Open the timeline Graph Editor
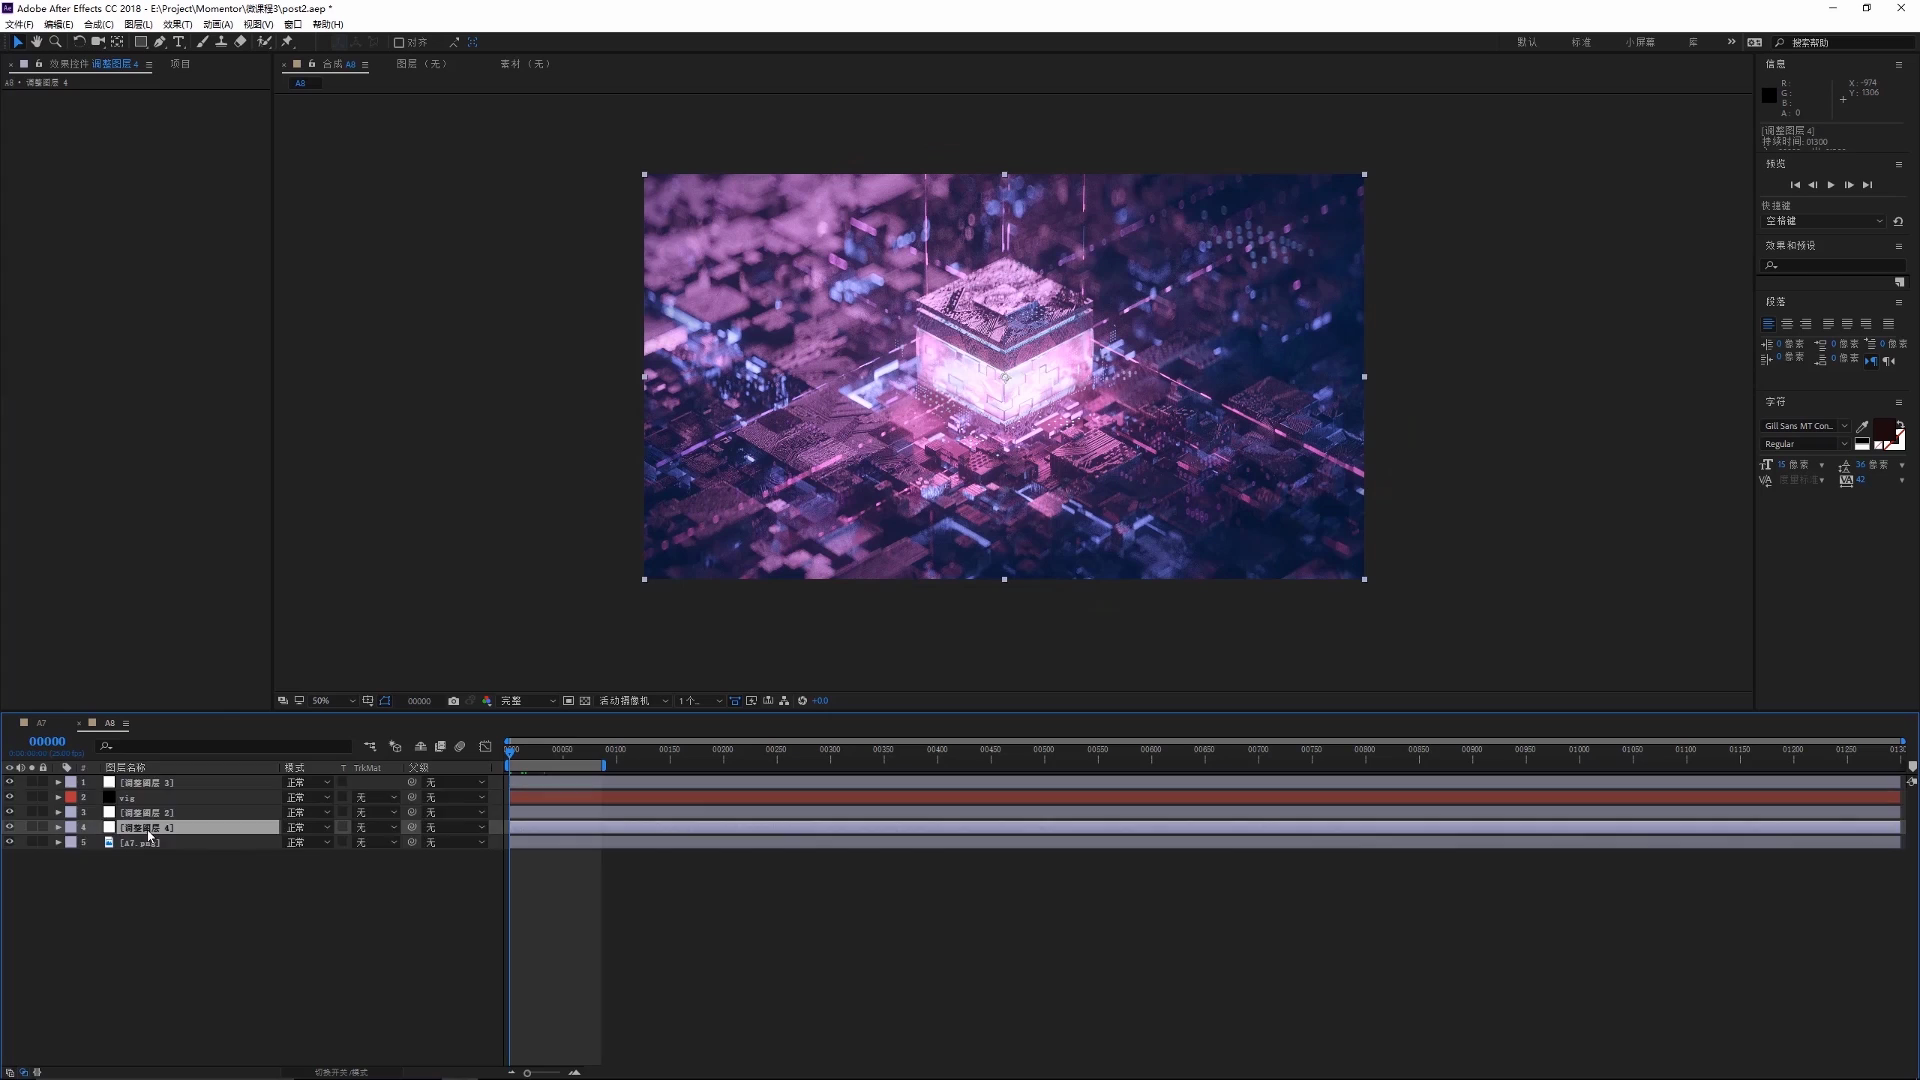This screenshot has width=1920, height=1080. coord(485,747)
